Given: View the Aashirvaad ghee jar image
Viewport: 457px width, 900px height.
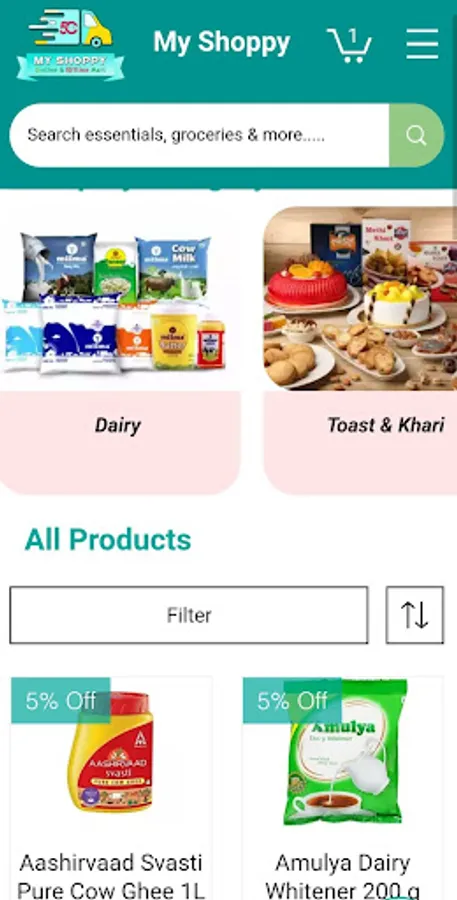Looking at the screenshot, I should (111, 752).
